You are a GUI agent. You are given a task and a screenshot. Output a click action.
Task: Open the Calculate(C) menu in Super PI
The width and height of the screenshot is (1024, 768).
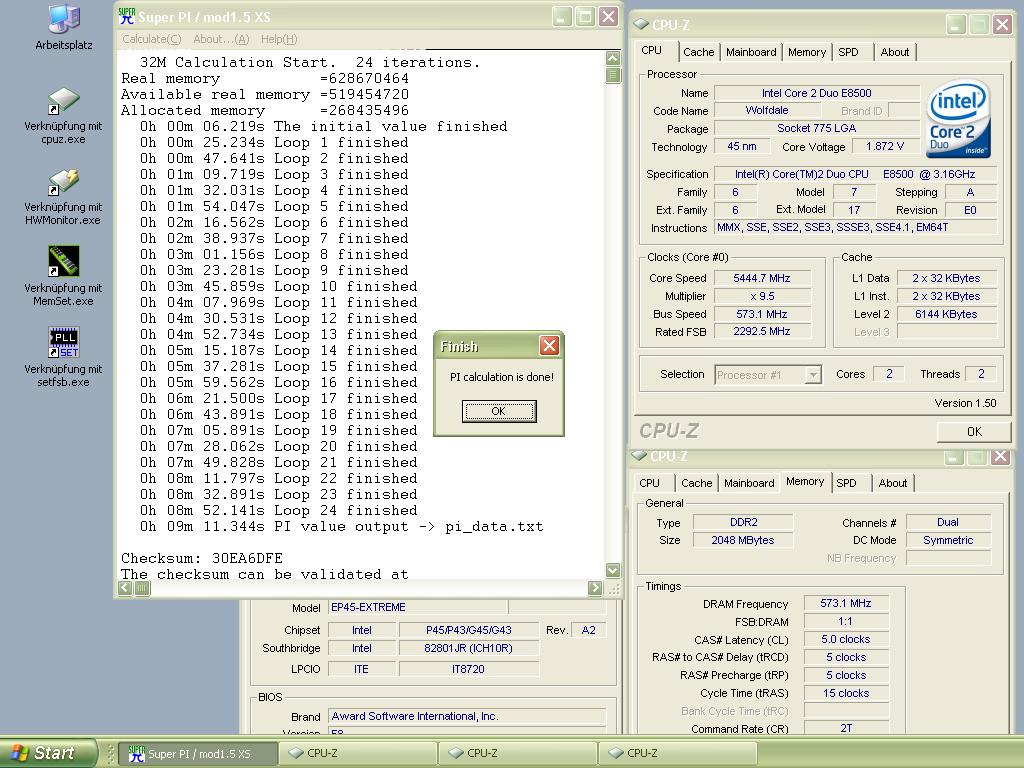pos(152,39)
